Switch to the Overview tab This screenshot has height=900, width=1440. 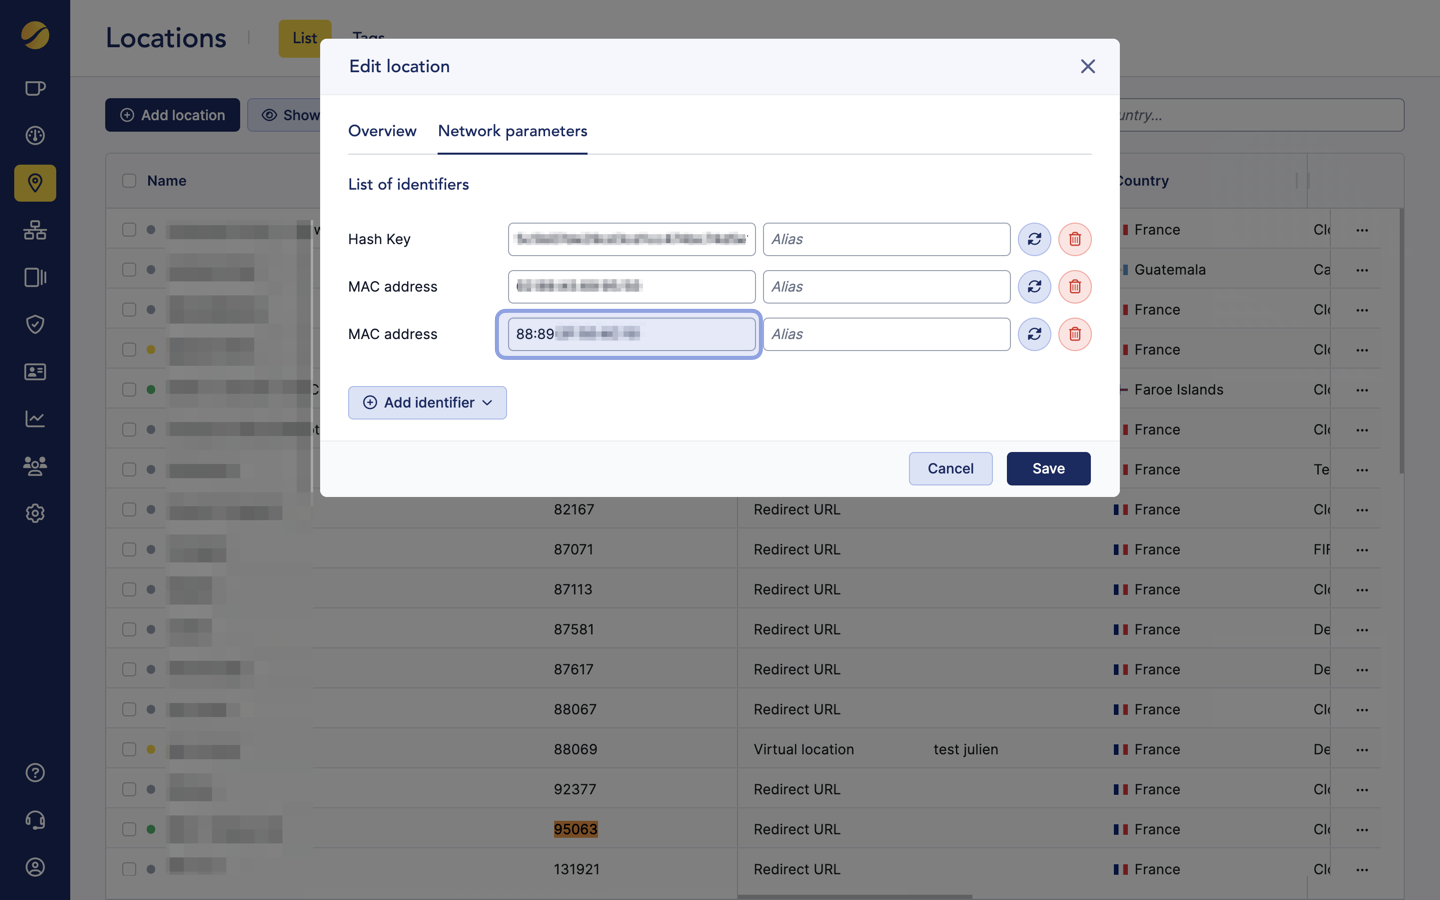coord(382,131)
